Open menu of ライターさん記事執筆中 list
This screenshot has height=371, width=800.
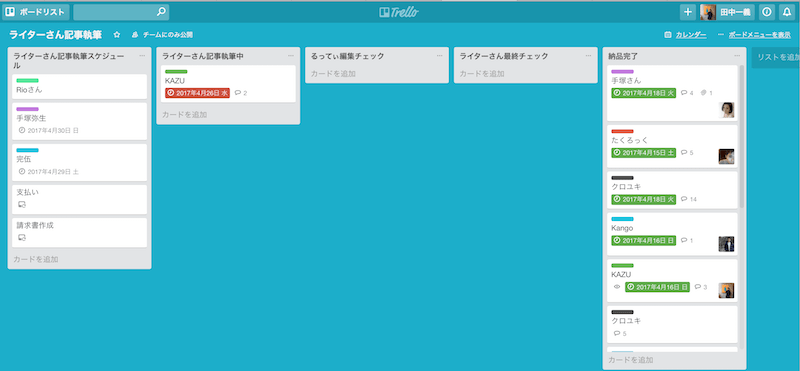pyautogui.click(x=291, y=56)
